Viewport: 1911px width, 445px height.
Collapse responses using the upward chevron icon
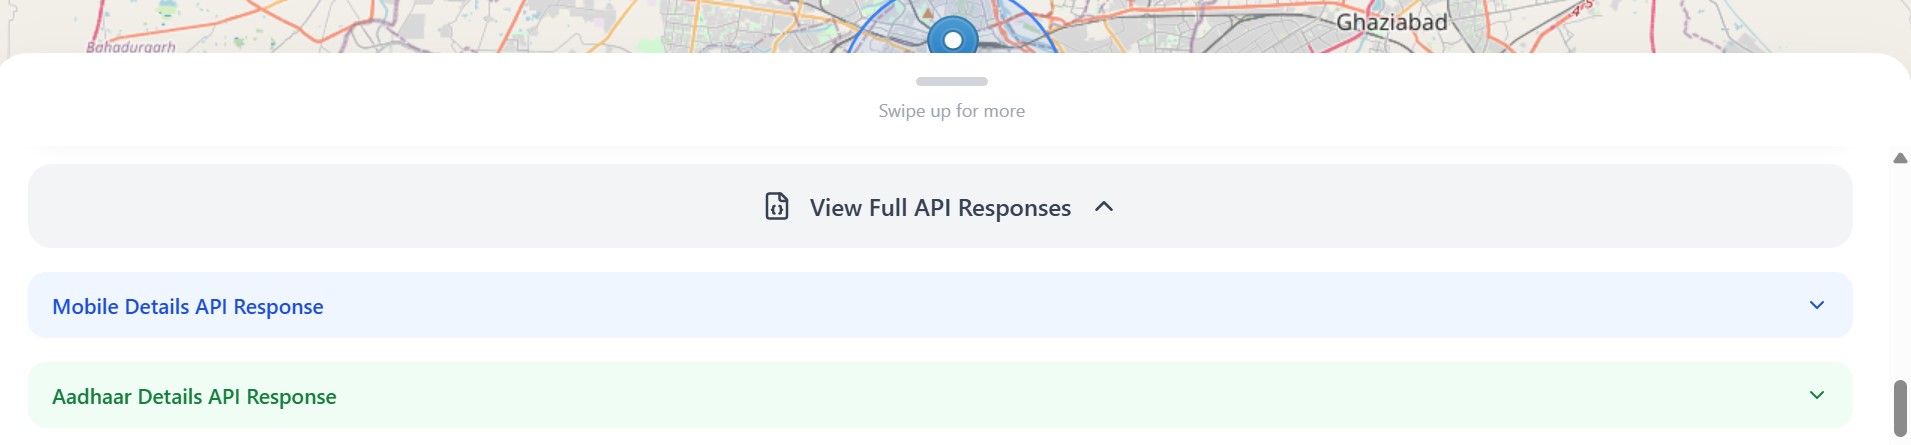(1104, 206)
